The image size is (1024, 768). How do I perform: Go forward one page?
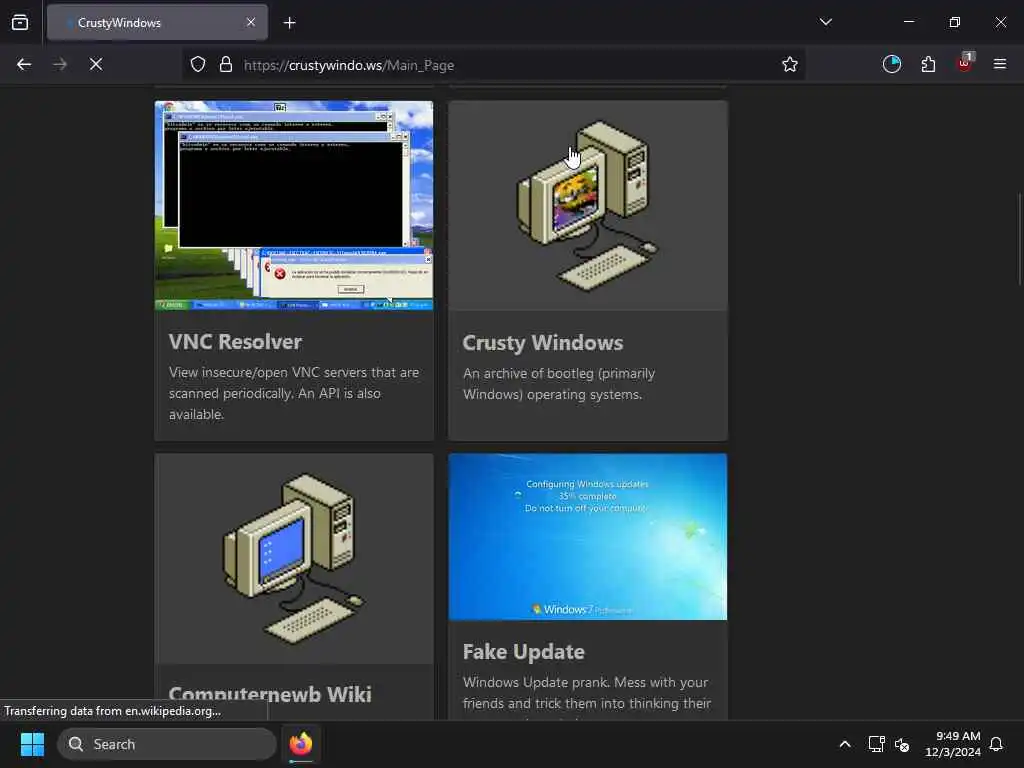tap(59, 64)
